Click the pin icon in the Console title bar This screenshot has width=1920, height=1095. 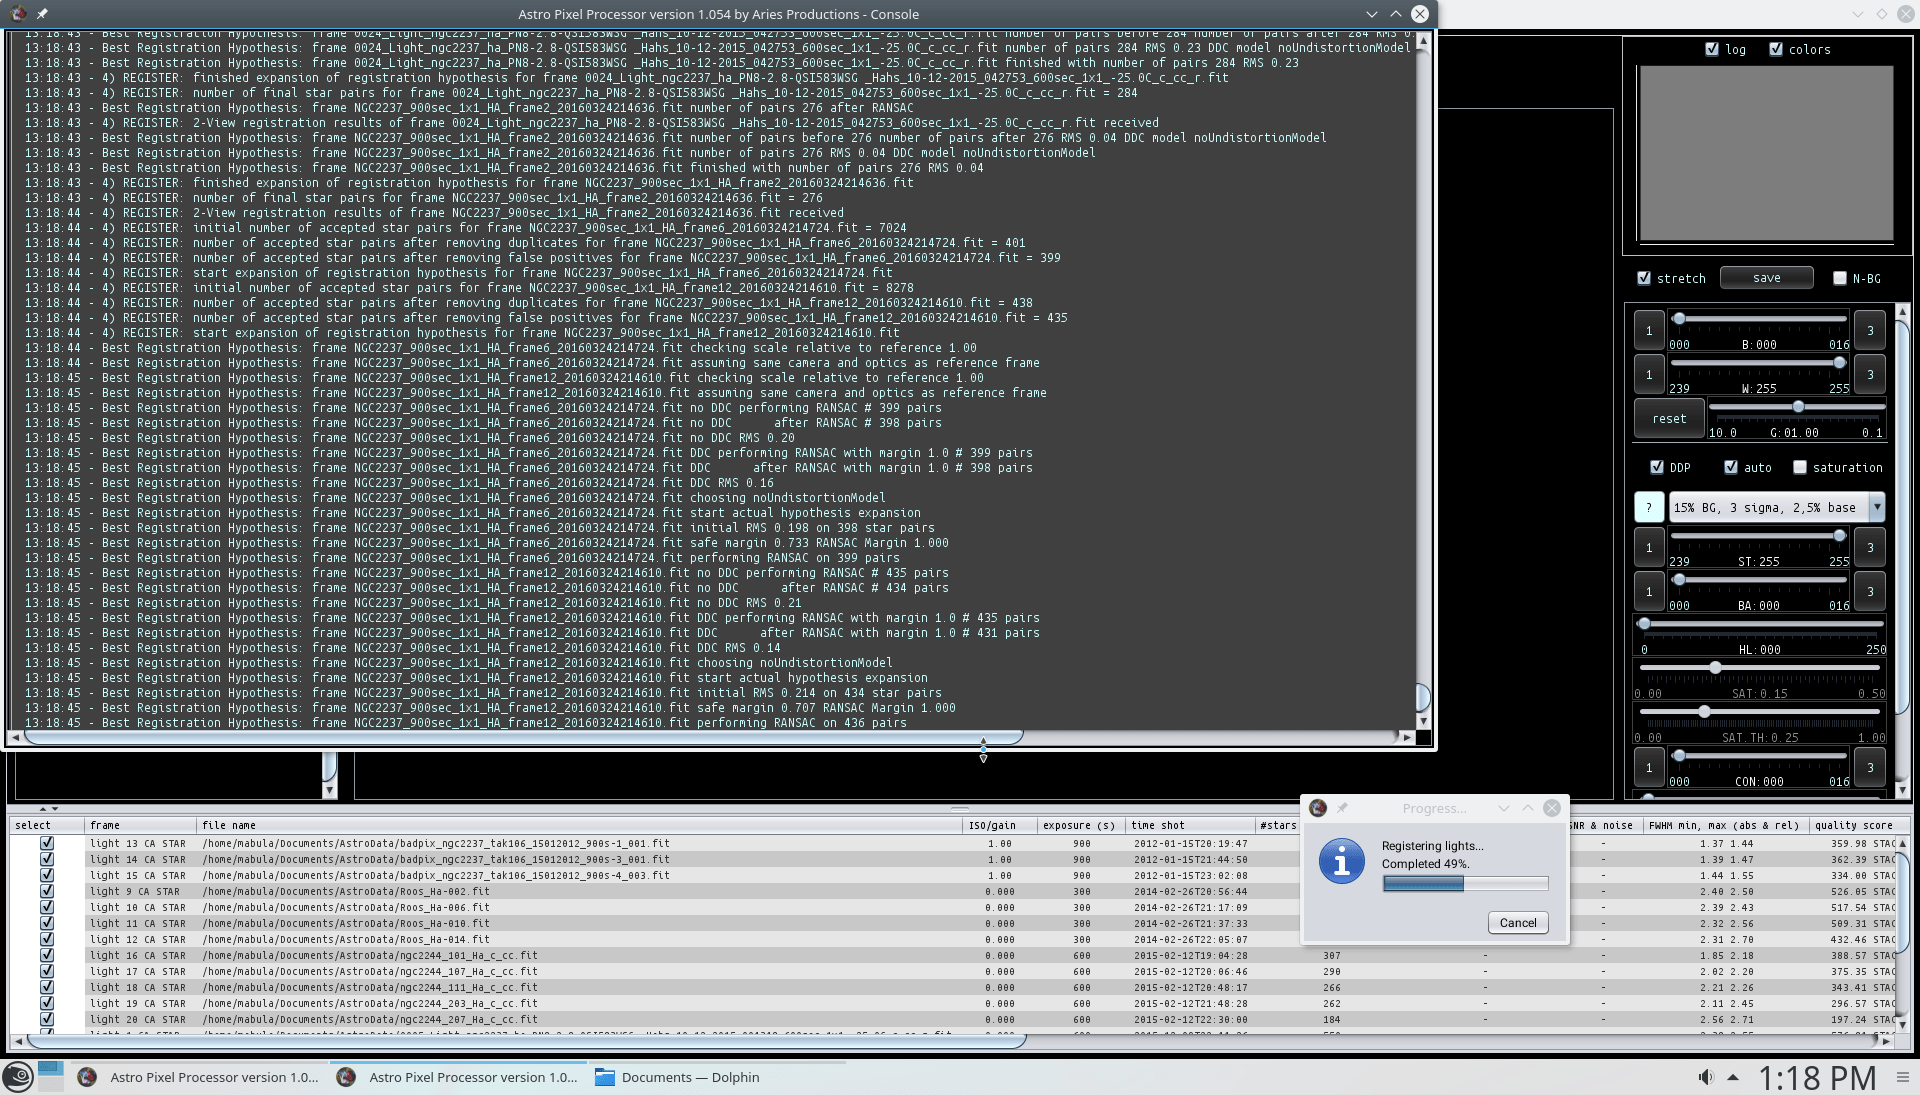point(42,14)
